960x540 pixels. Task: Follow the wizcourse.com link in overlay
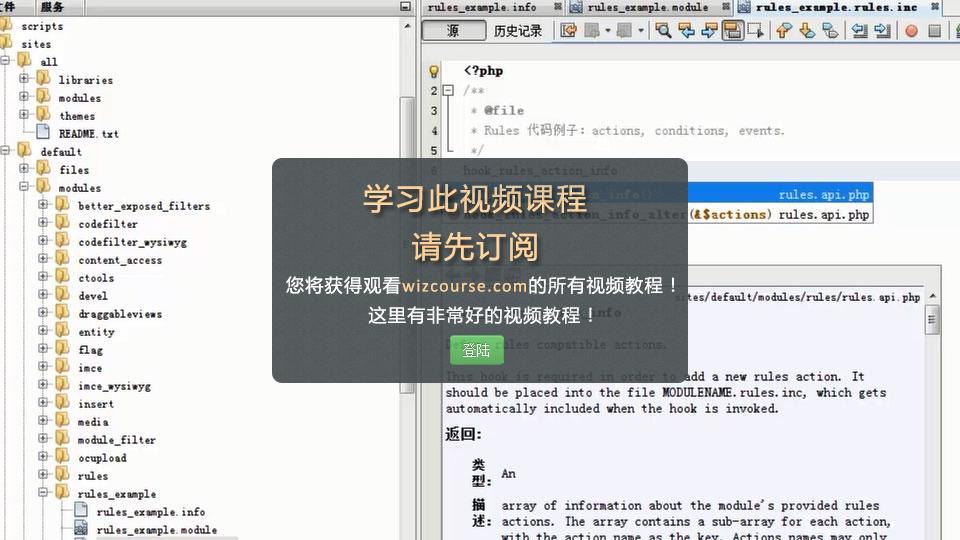pos(464,285)
